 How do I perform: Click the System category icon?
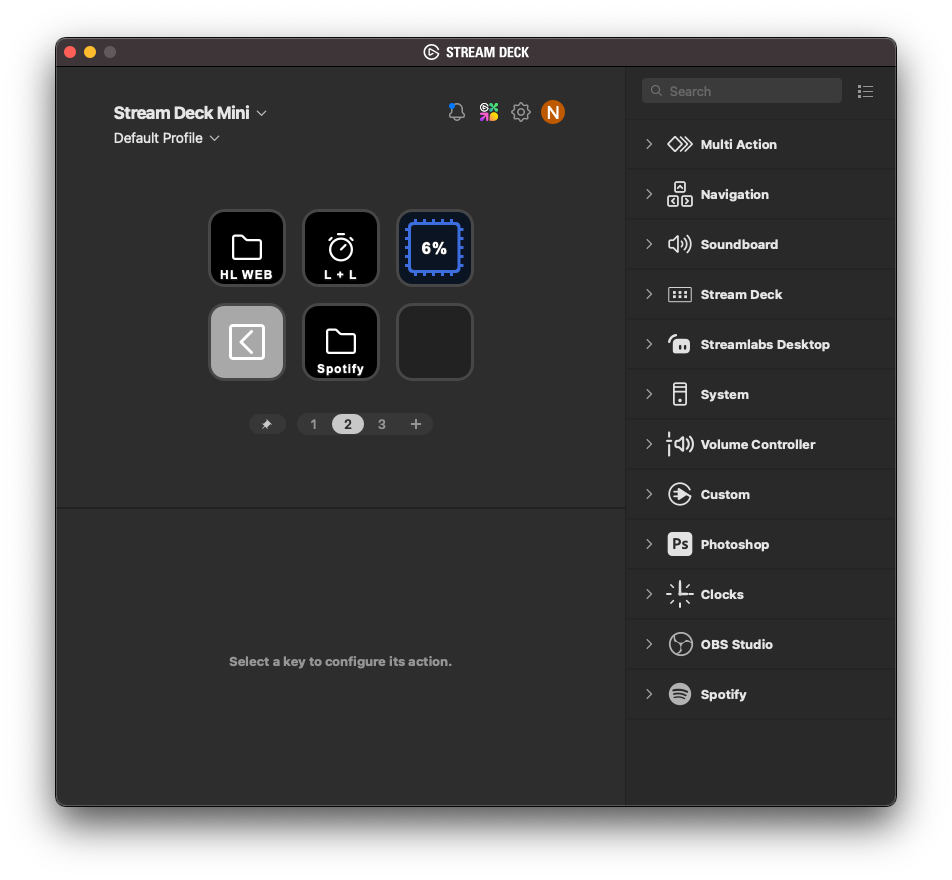680,394
